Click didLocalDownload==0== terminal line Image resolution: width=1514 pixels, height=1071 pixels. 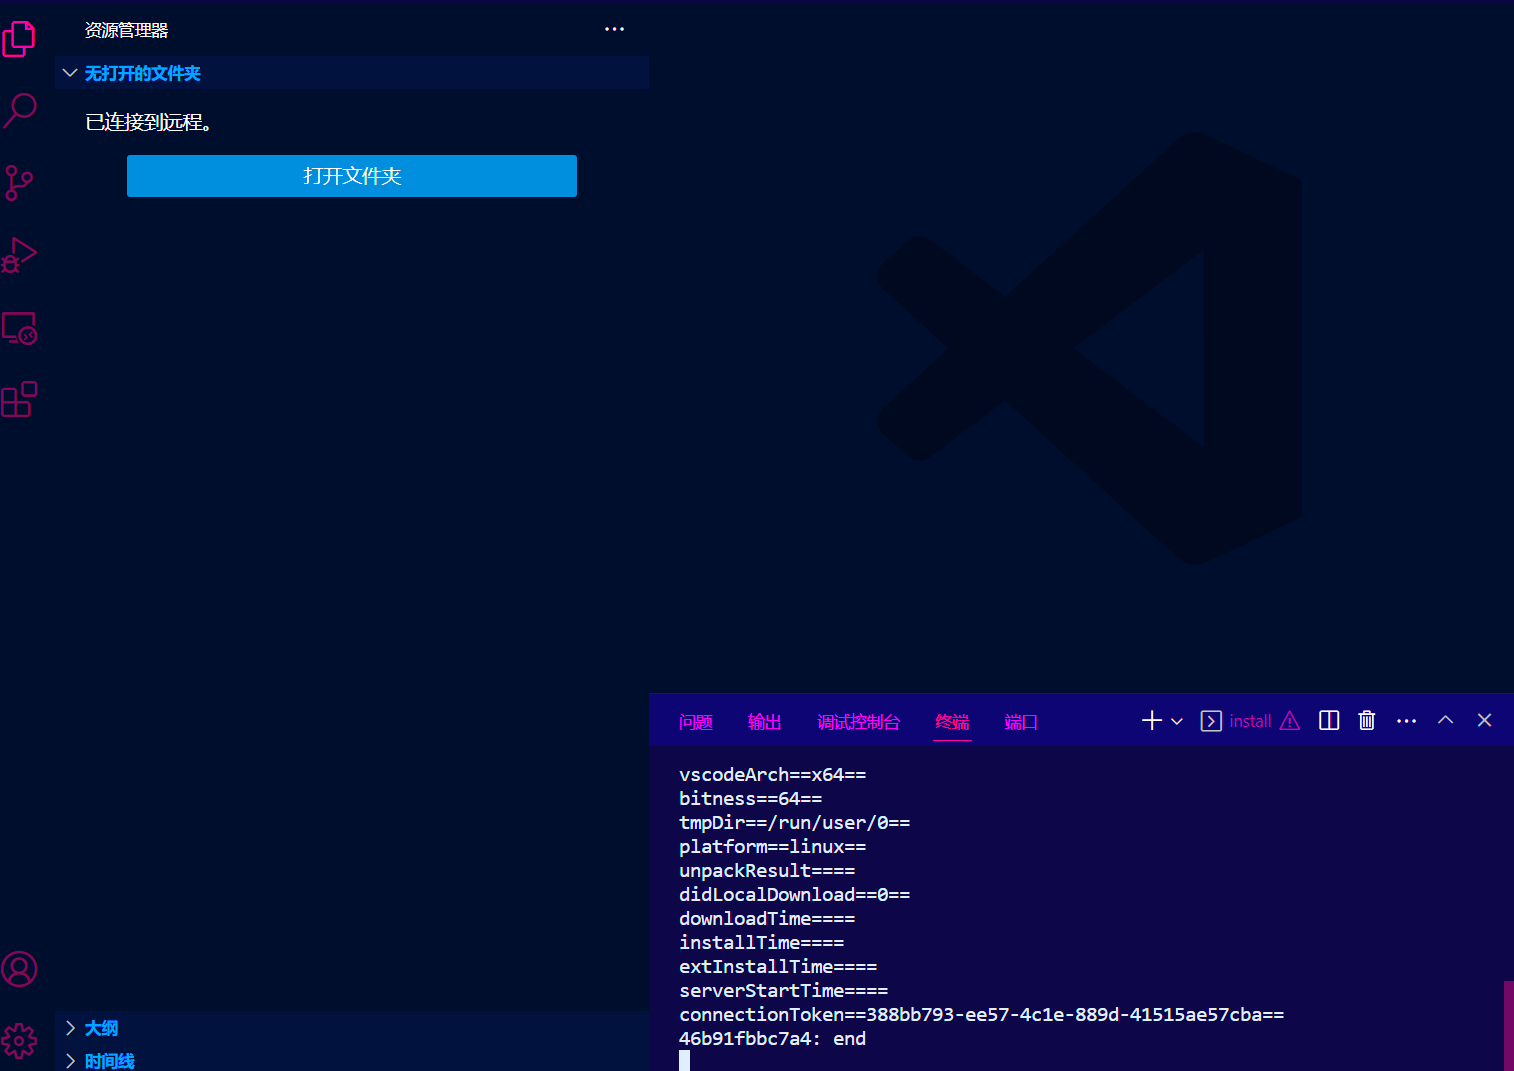(x=794, y=895)
